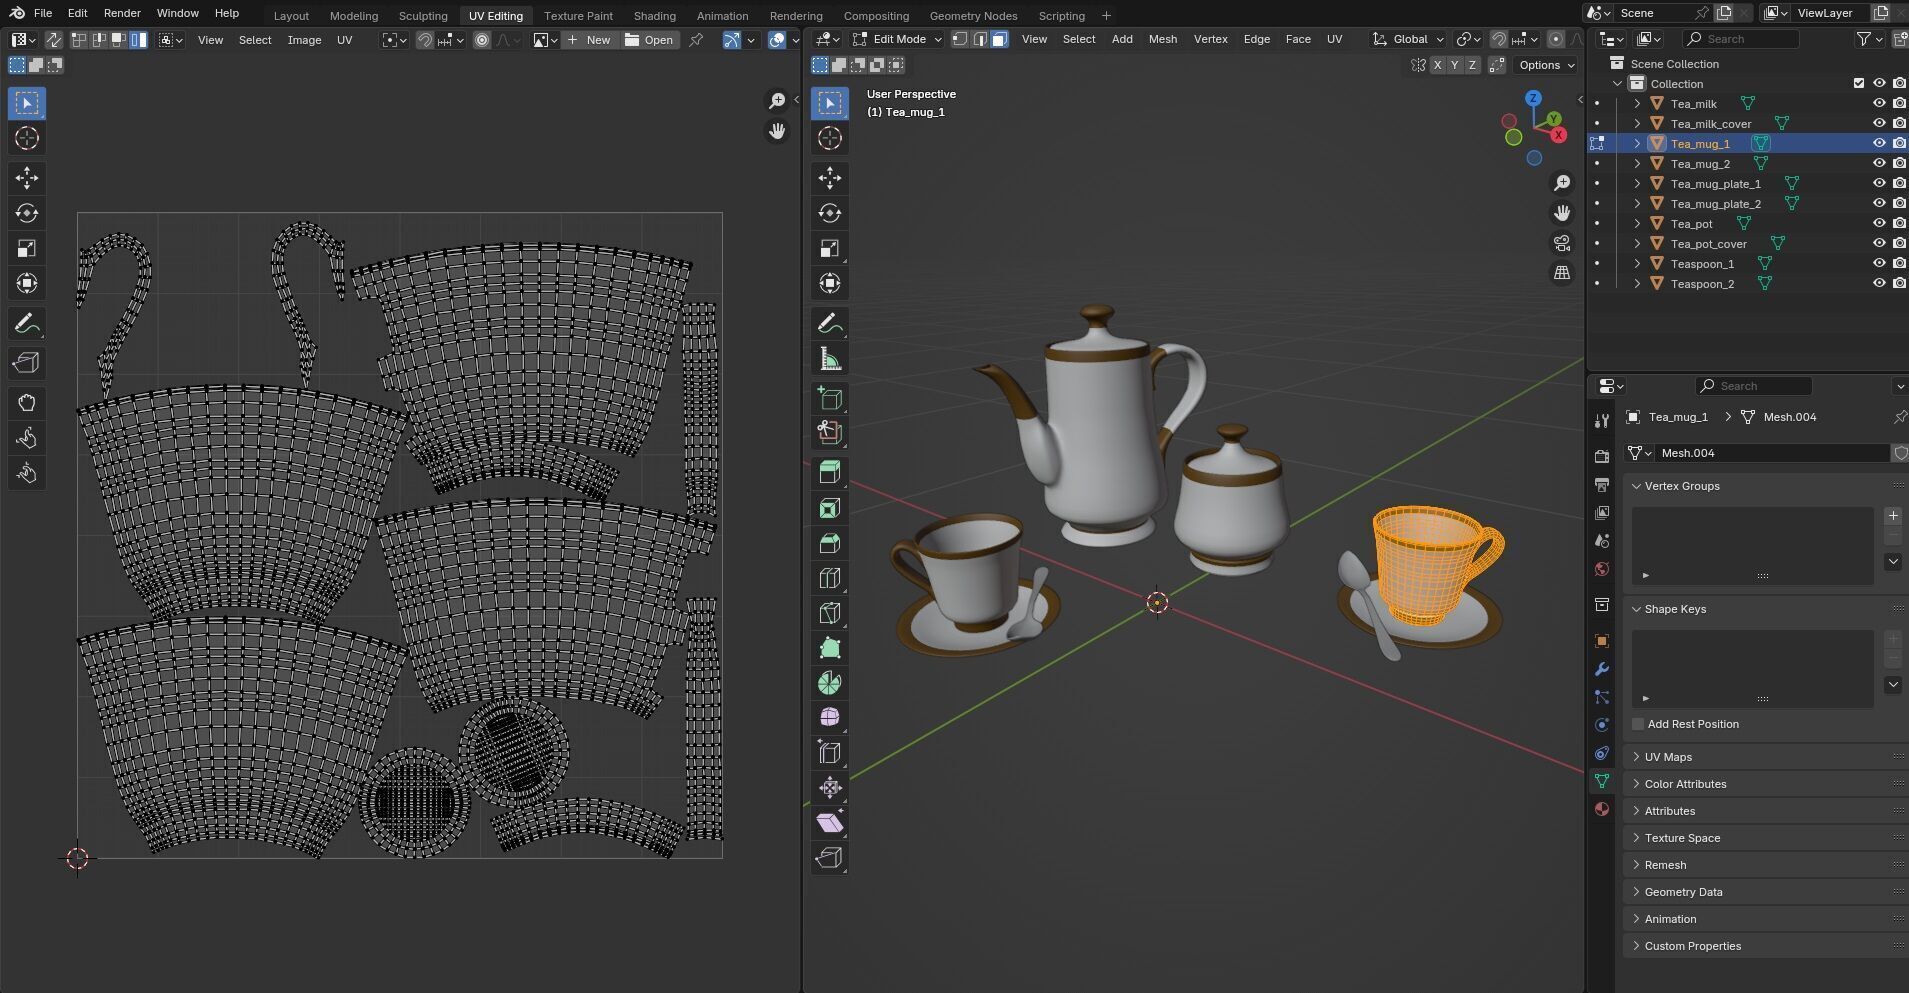Screen dimensions: 1909x993
Task: Select Tea_mug_plate_2 in outliner
Action: [1715, 203]
